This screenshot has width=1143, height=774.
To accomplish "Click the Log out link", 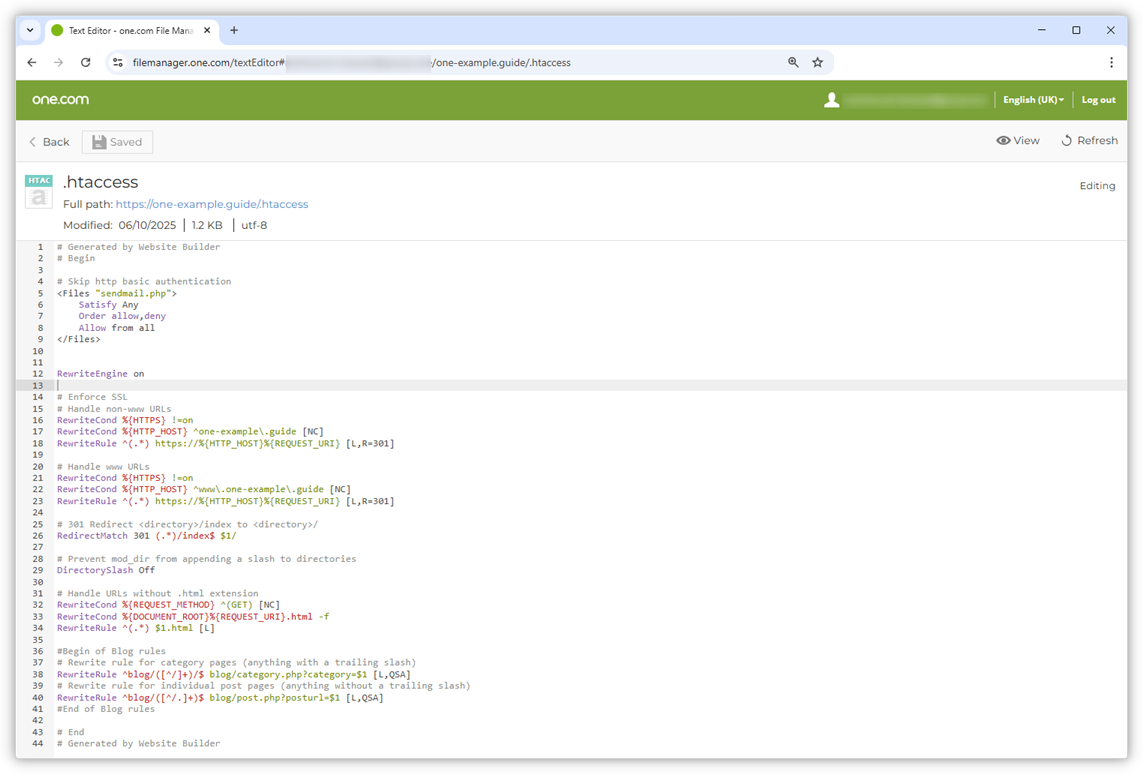I will 1098,100.
